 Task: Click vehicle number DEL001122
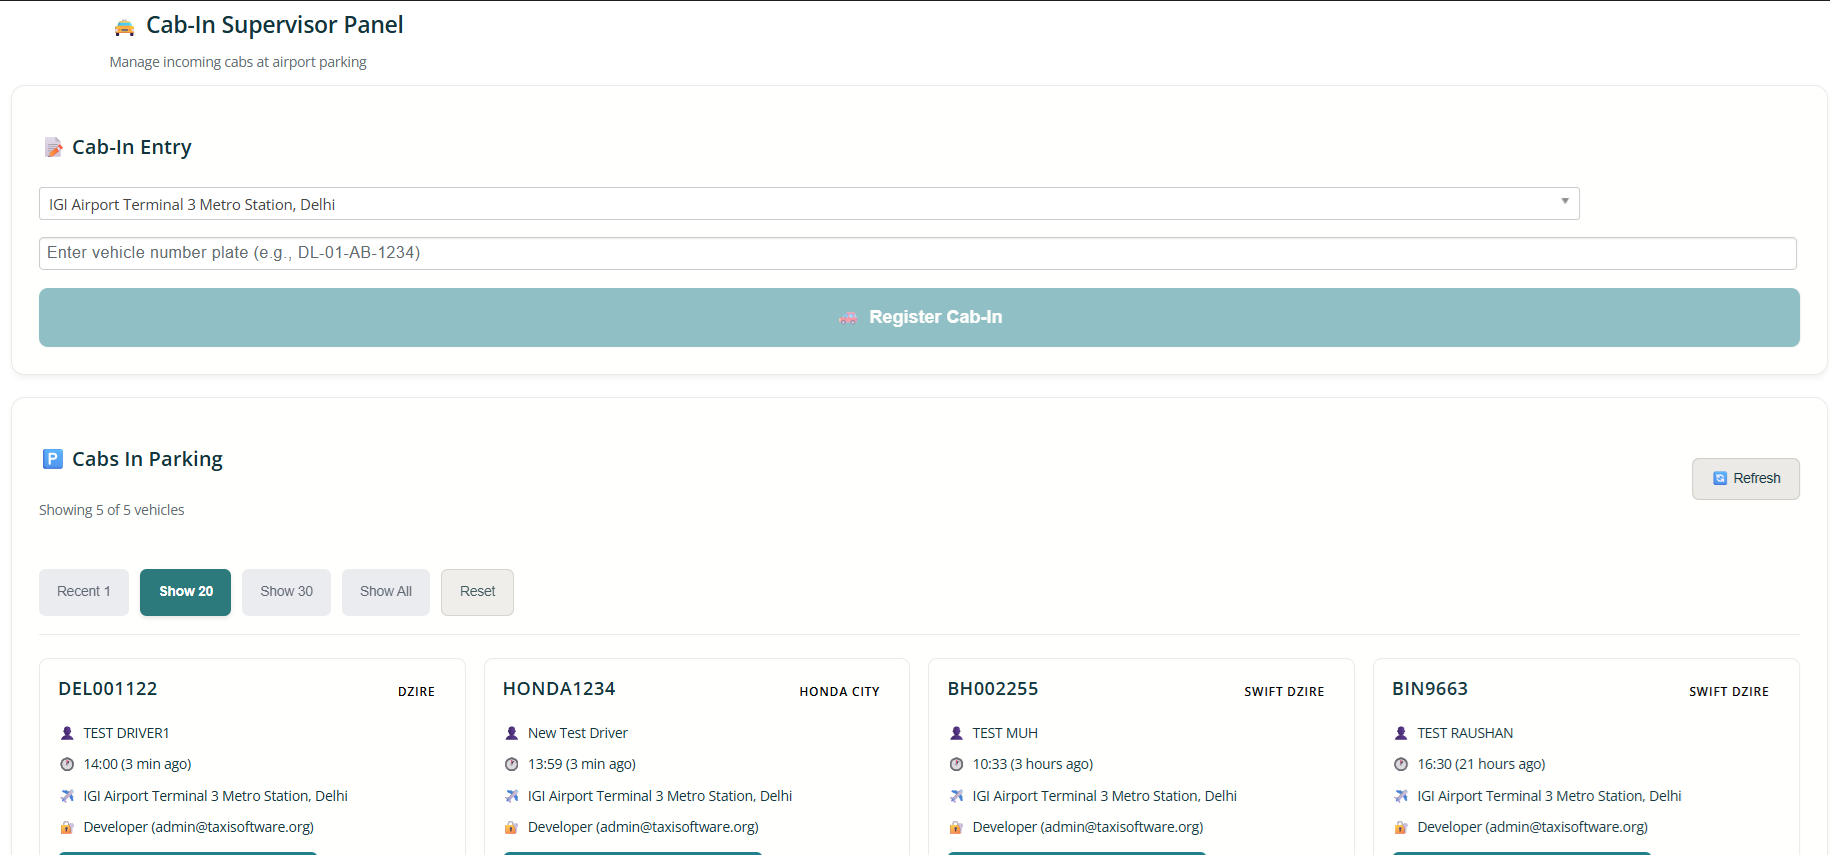click(x=108, y=689)
